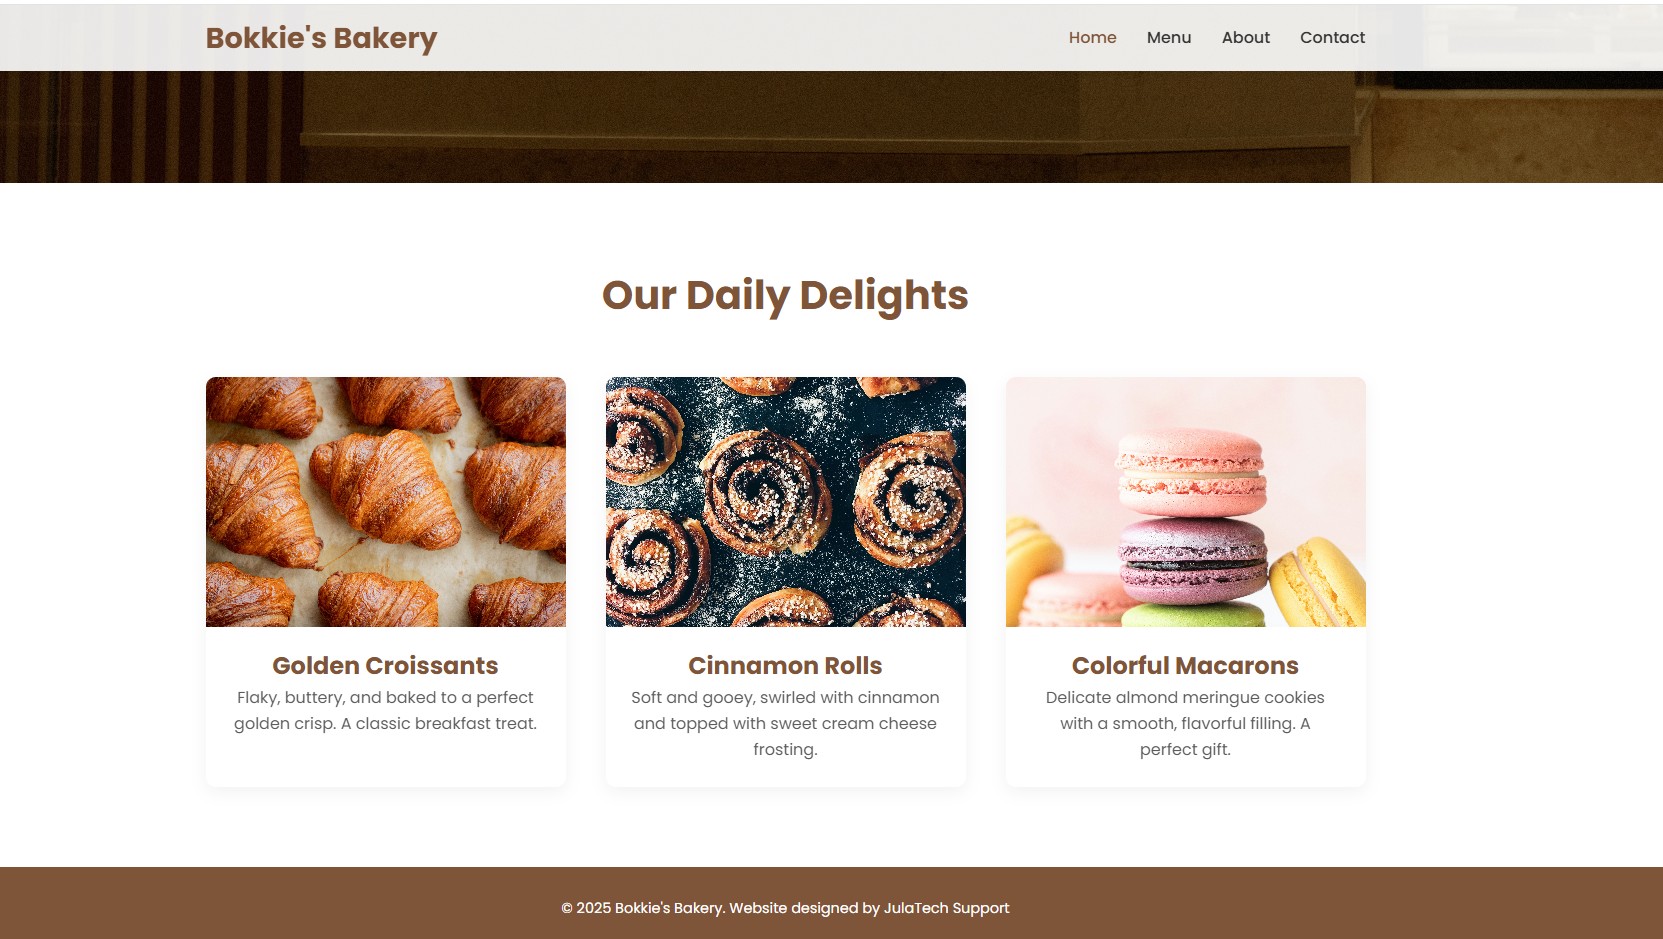Click the JulaTech Support footer credit
This screenshot has height=939, width=1663.
coord(946,908)
